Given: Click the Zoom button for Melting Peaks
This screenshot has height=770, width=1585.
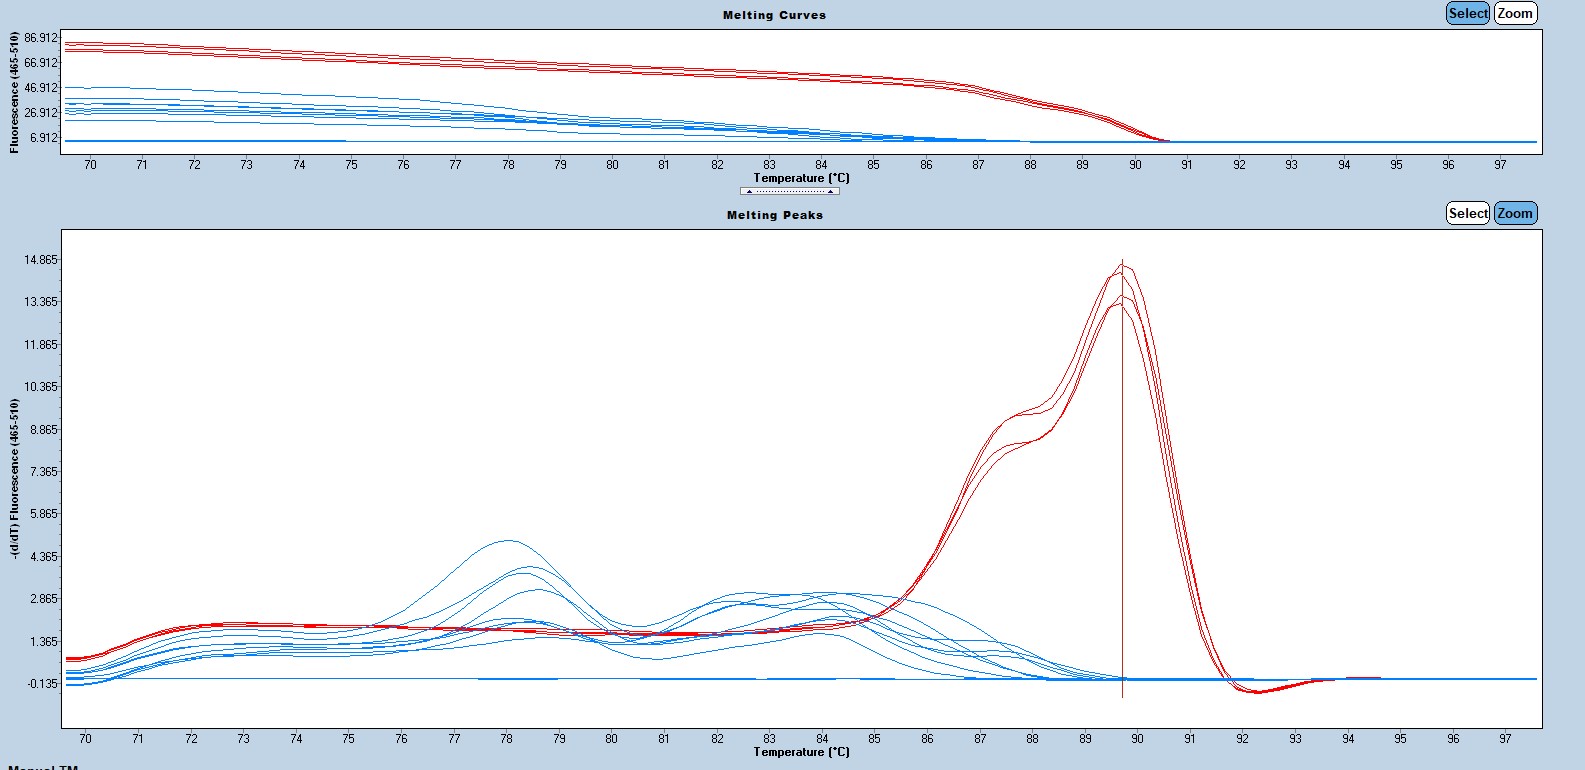Looking at the screenshot, I should (x=1514, y=213).
